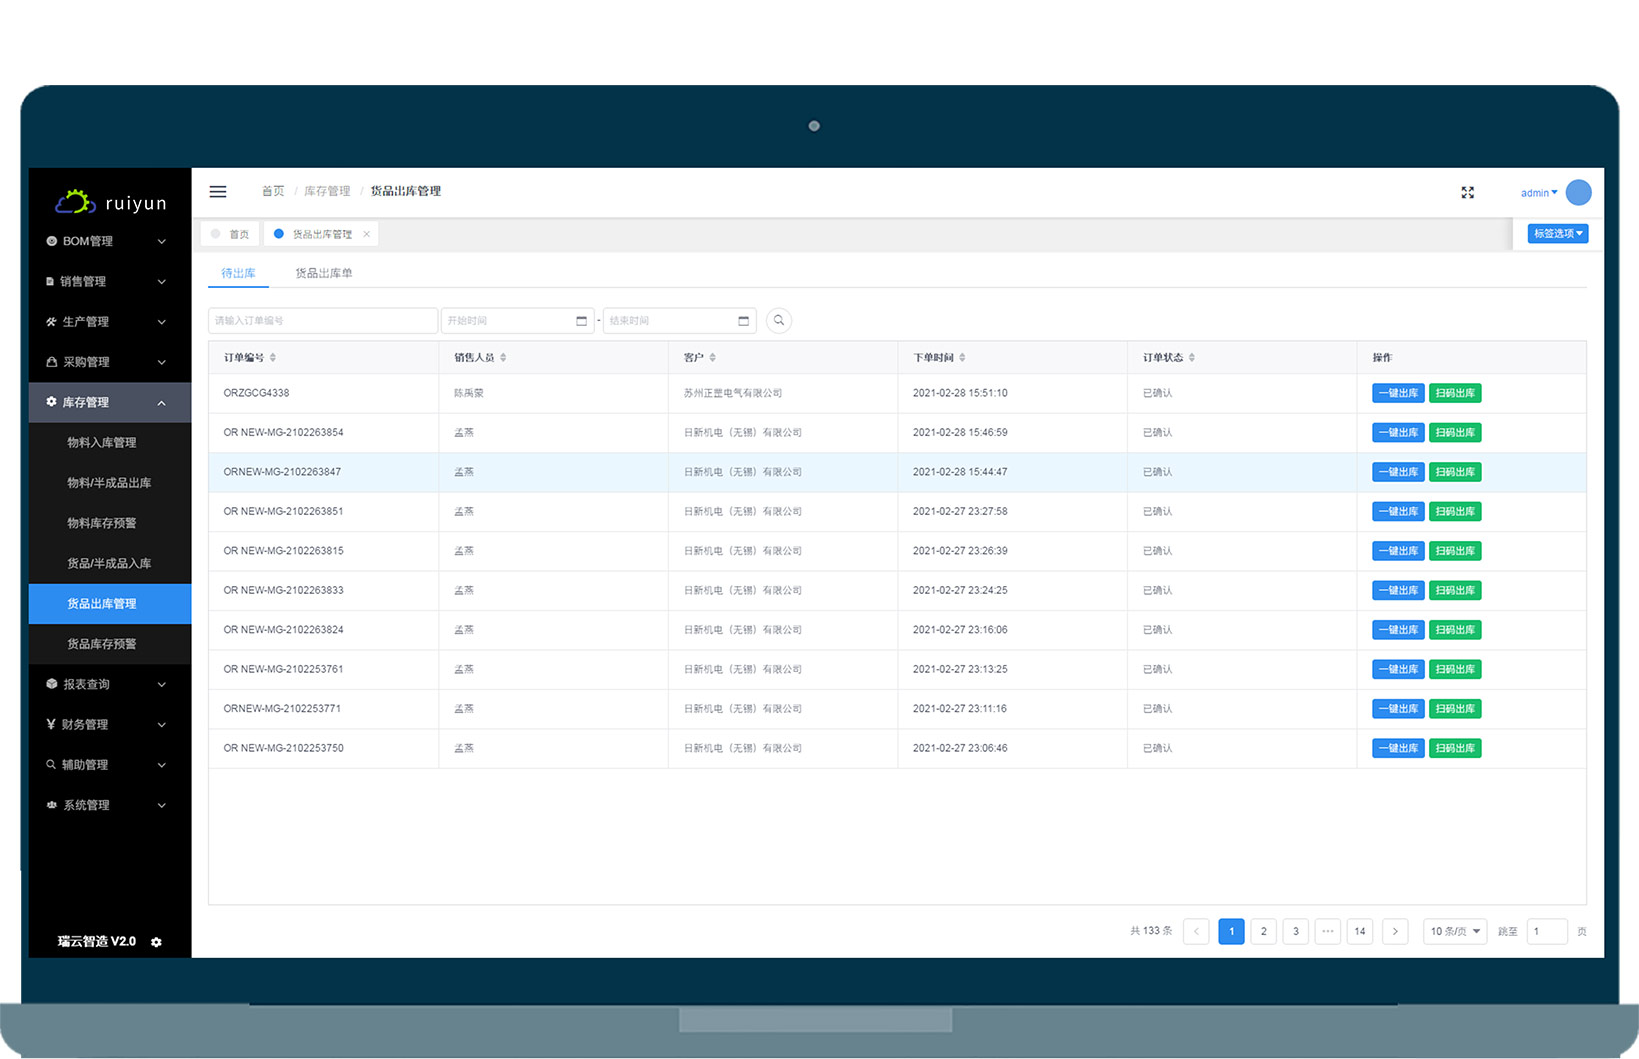Expand the BOM管理 menu
The image size is (1639, 1059).
(110, 241)
